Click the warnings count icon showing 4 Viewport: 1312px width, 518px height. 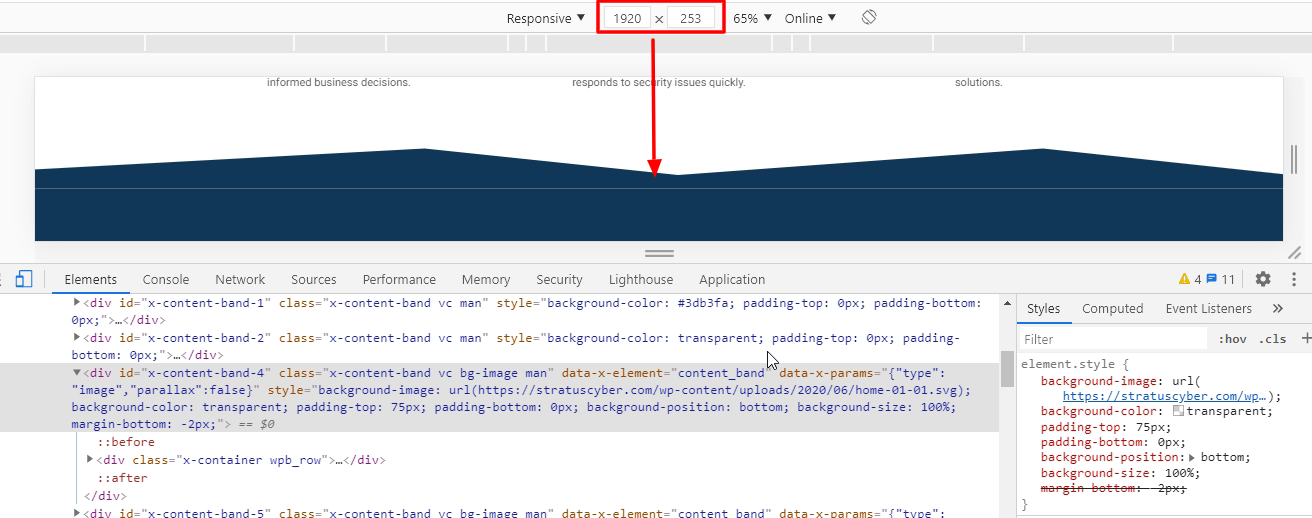point(1190,279)
